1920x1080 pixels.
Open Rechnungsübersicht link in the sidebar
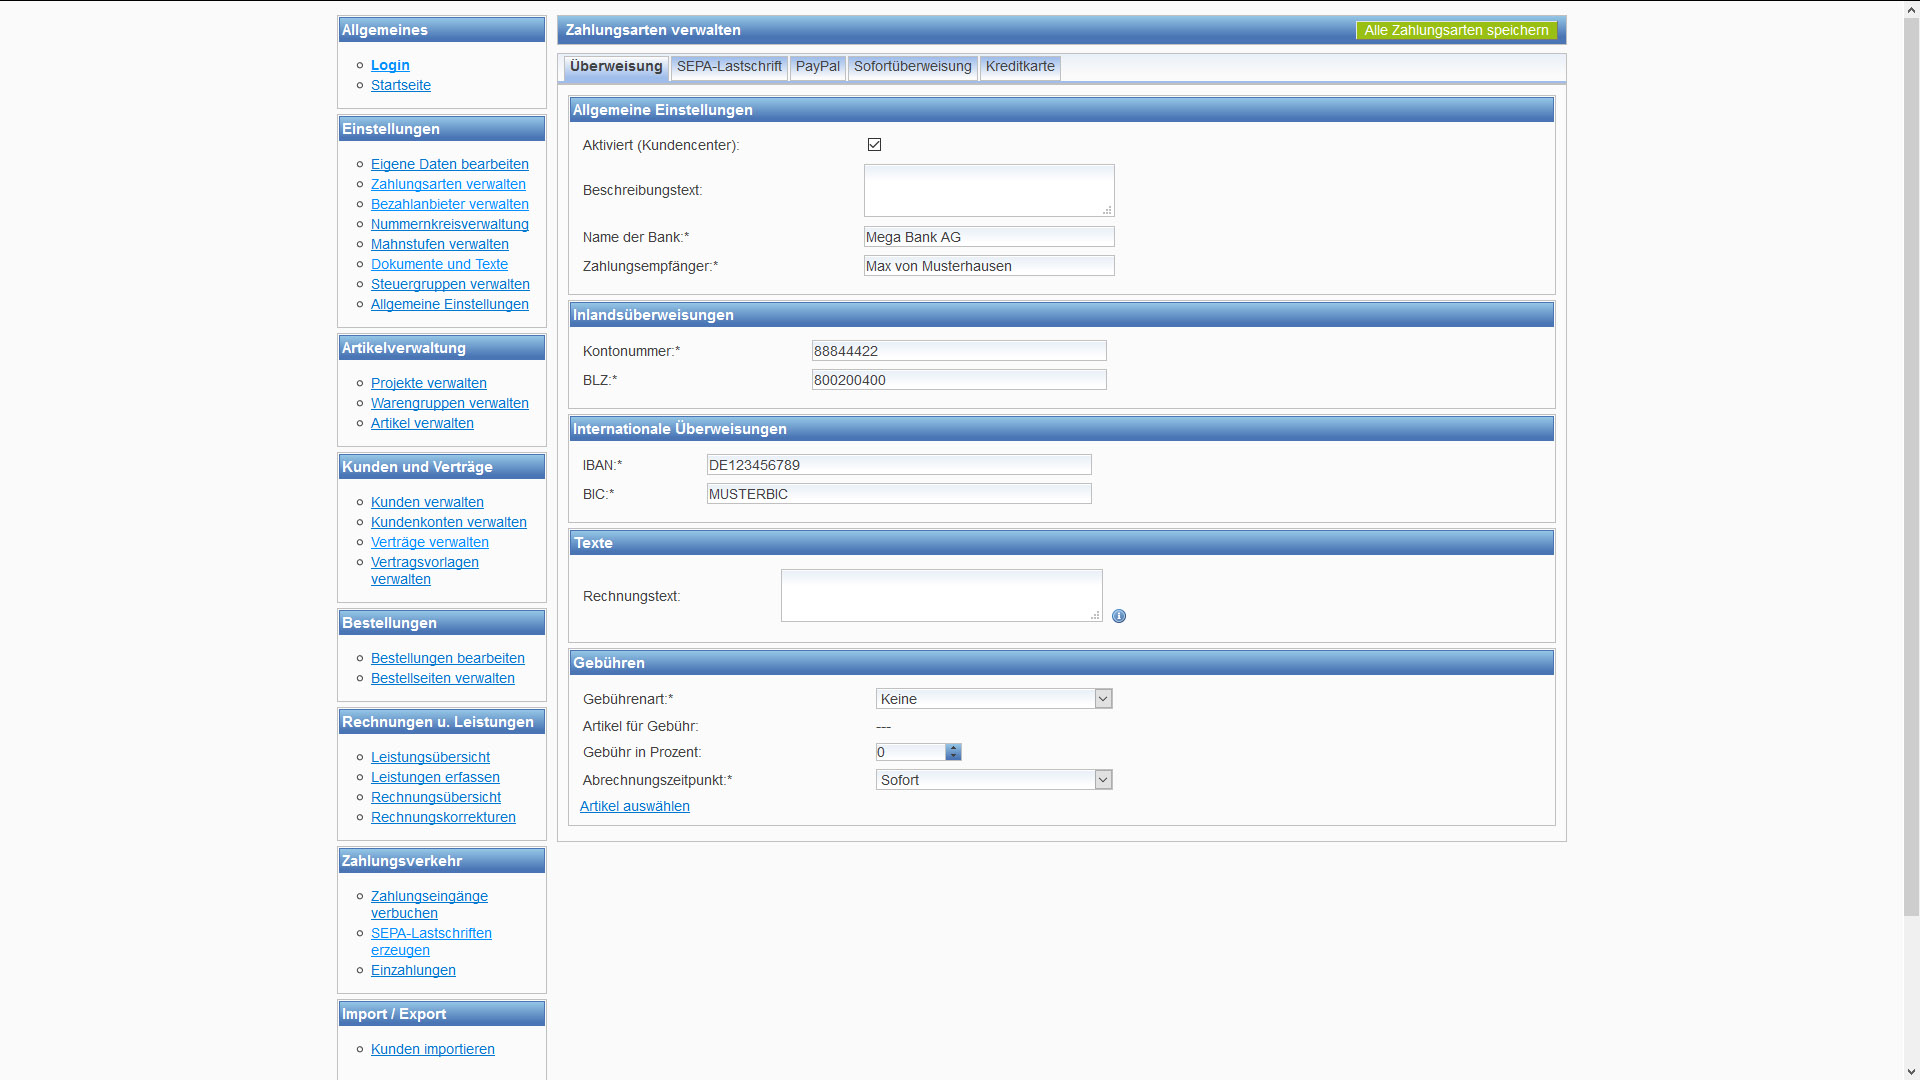435,797
